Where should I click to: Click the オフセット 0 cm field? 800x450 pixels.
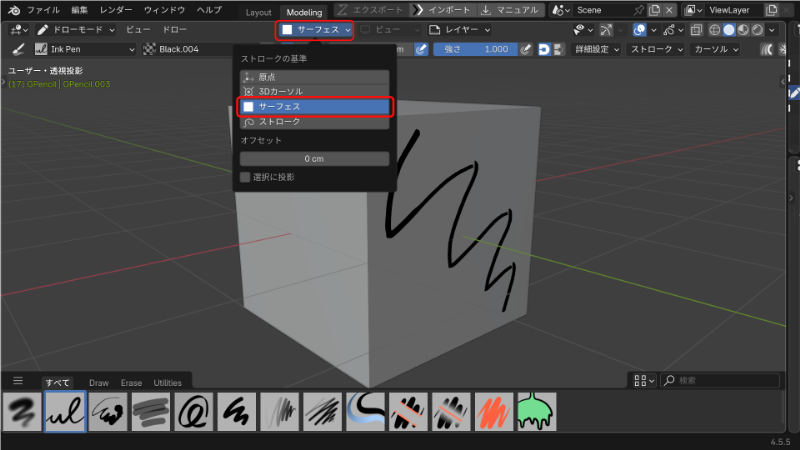(x=314, y=159)
